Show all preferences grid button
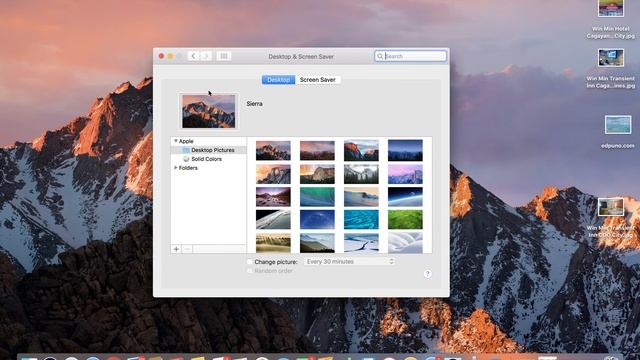This screenshot has width=640, height=360. click(224, 56)
